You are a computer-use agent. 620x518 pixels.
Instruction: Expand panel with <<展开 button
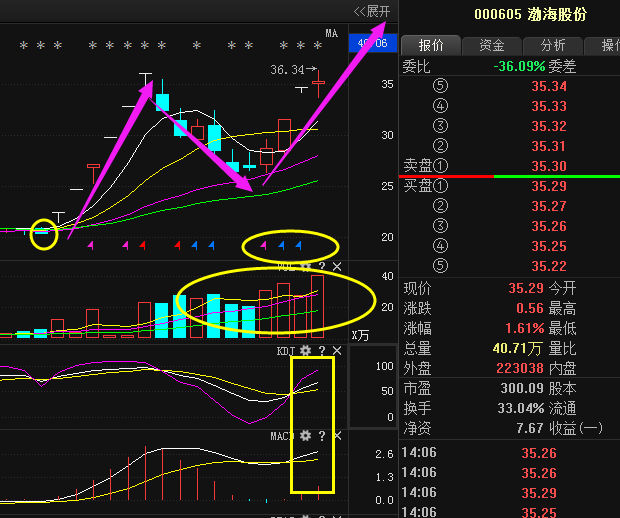tap(372, 11)
